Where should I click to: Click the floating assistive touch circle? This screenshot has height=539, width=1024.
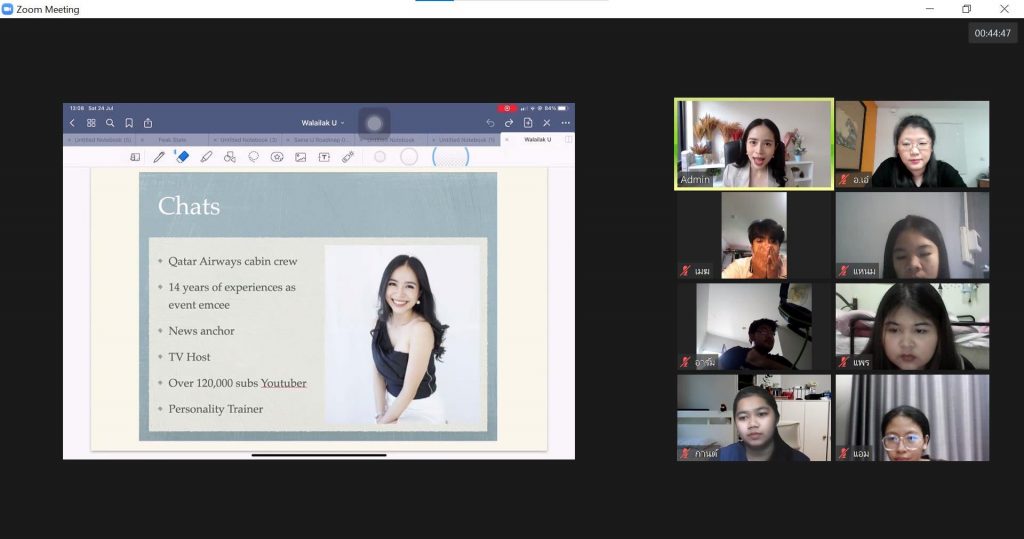(x=374, y=123)
